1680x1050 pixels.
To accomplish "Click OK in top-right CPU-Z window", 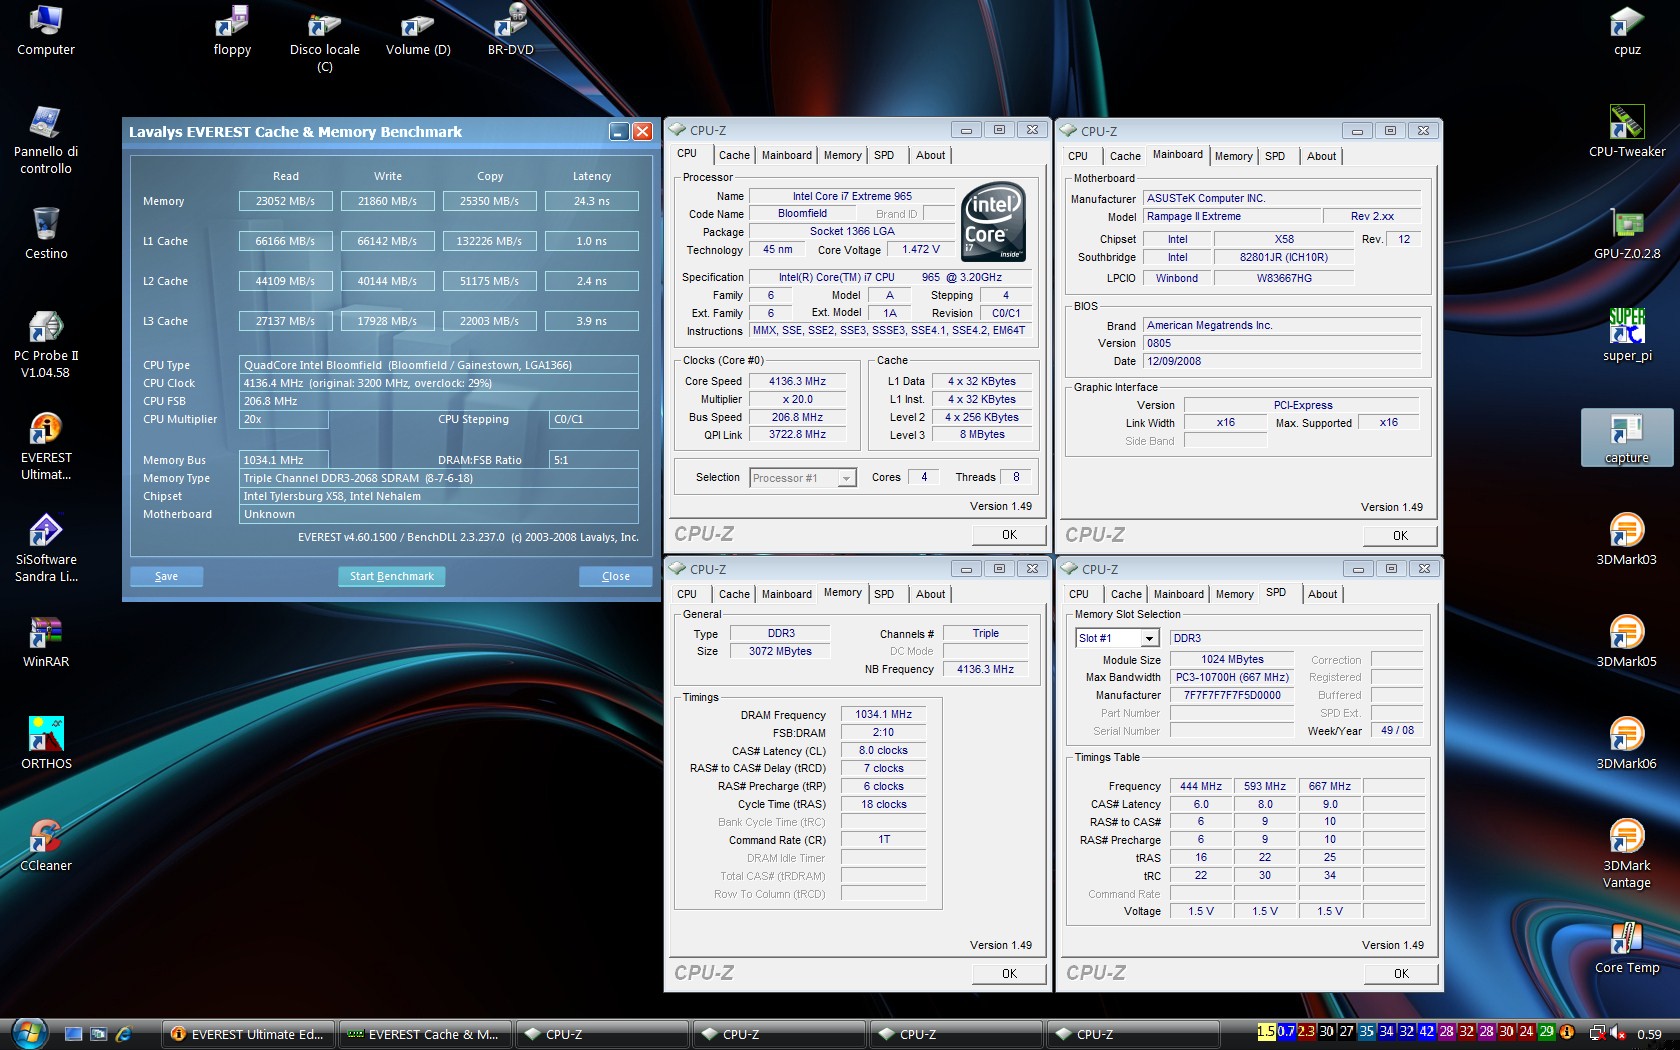I will point(1400,536).
